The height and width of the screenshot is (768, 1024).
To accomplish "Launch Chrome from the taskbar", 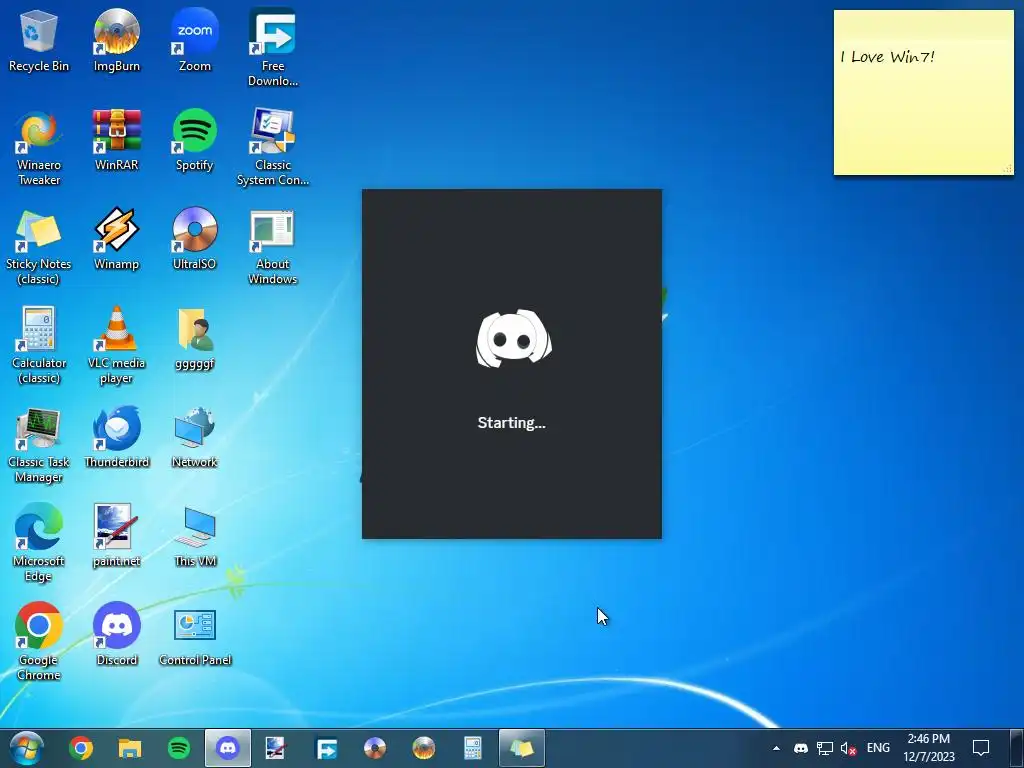I will click(x=81, y=748).
